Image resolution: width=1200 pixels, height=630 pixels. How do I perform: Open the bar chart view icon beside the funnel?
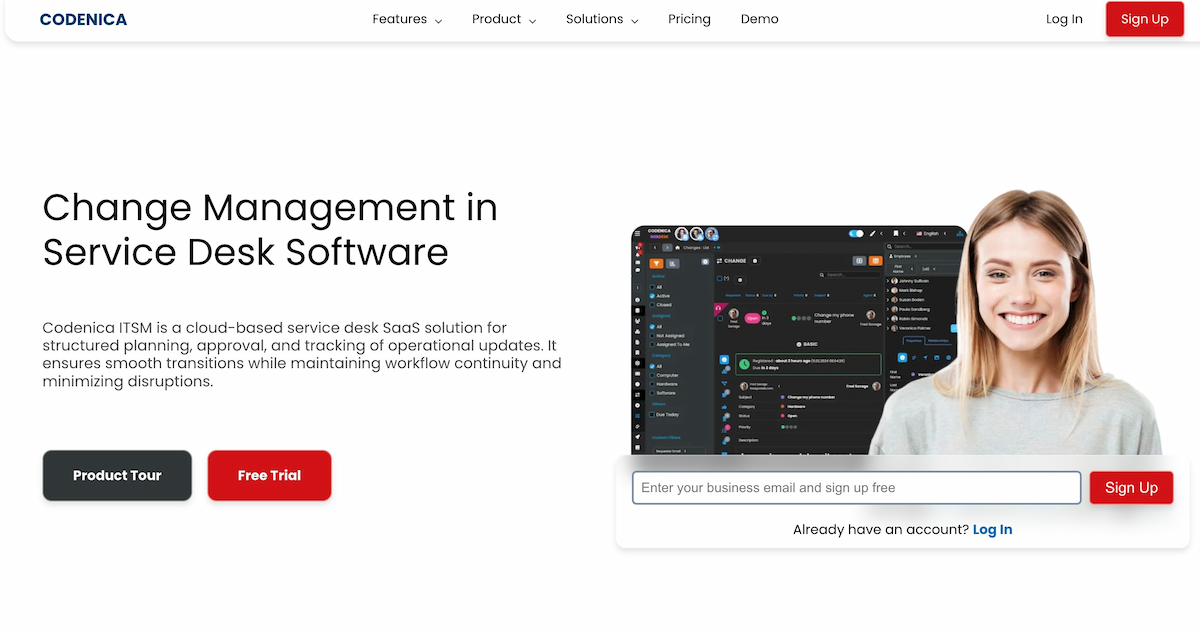[672, 264]
